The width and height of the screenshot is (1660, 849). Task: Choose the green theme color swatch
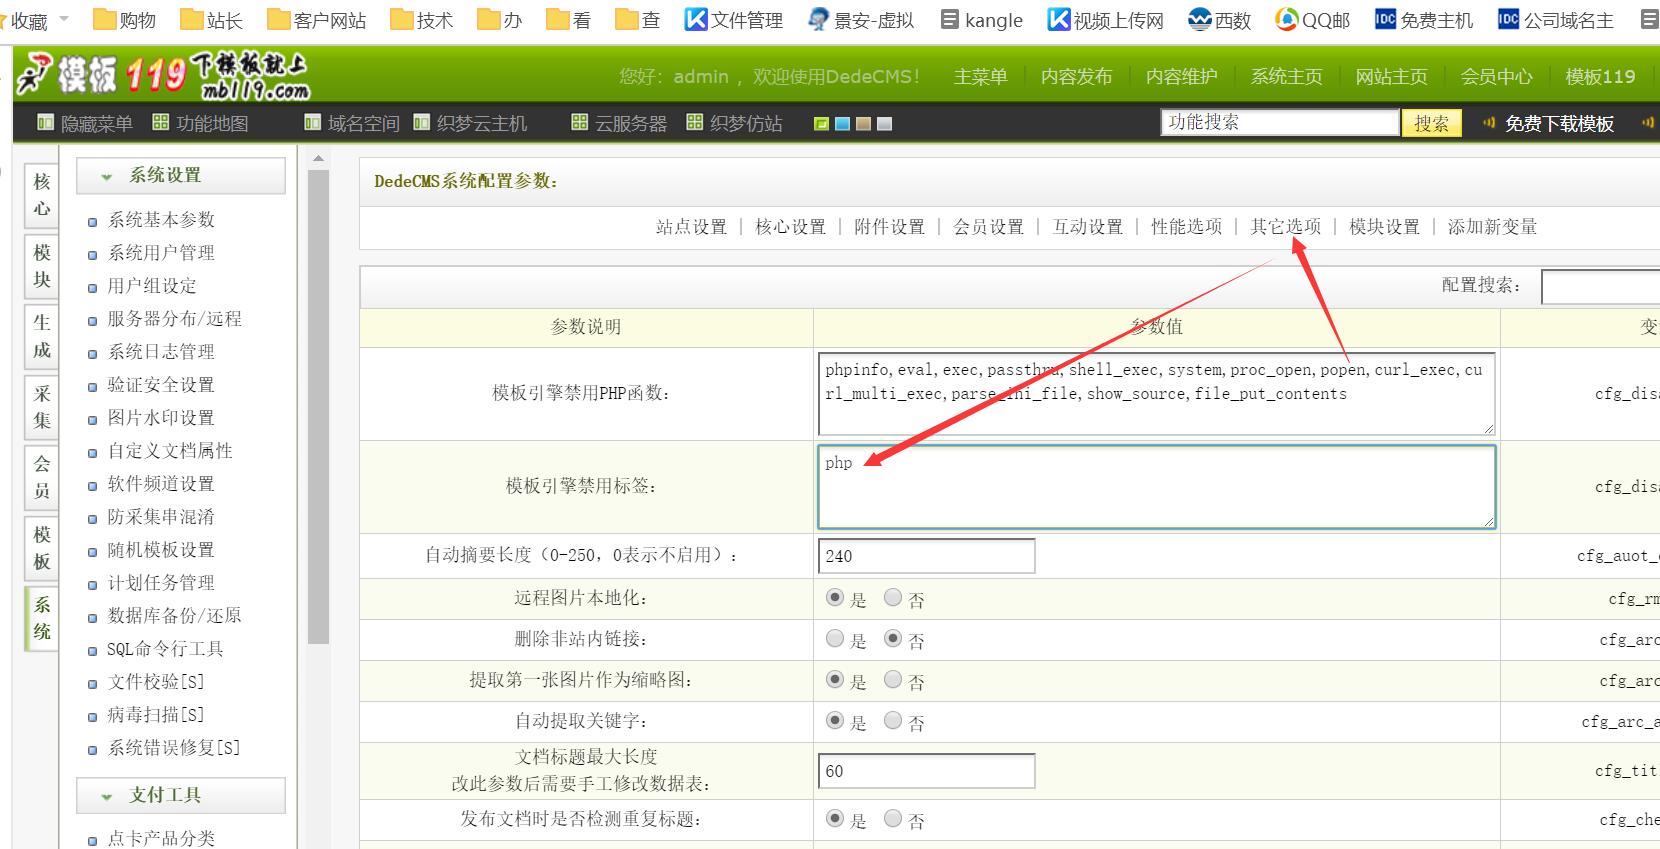click(x=821, y=124)
